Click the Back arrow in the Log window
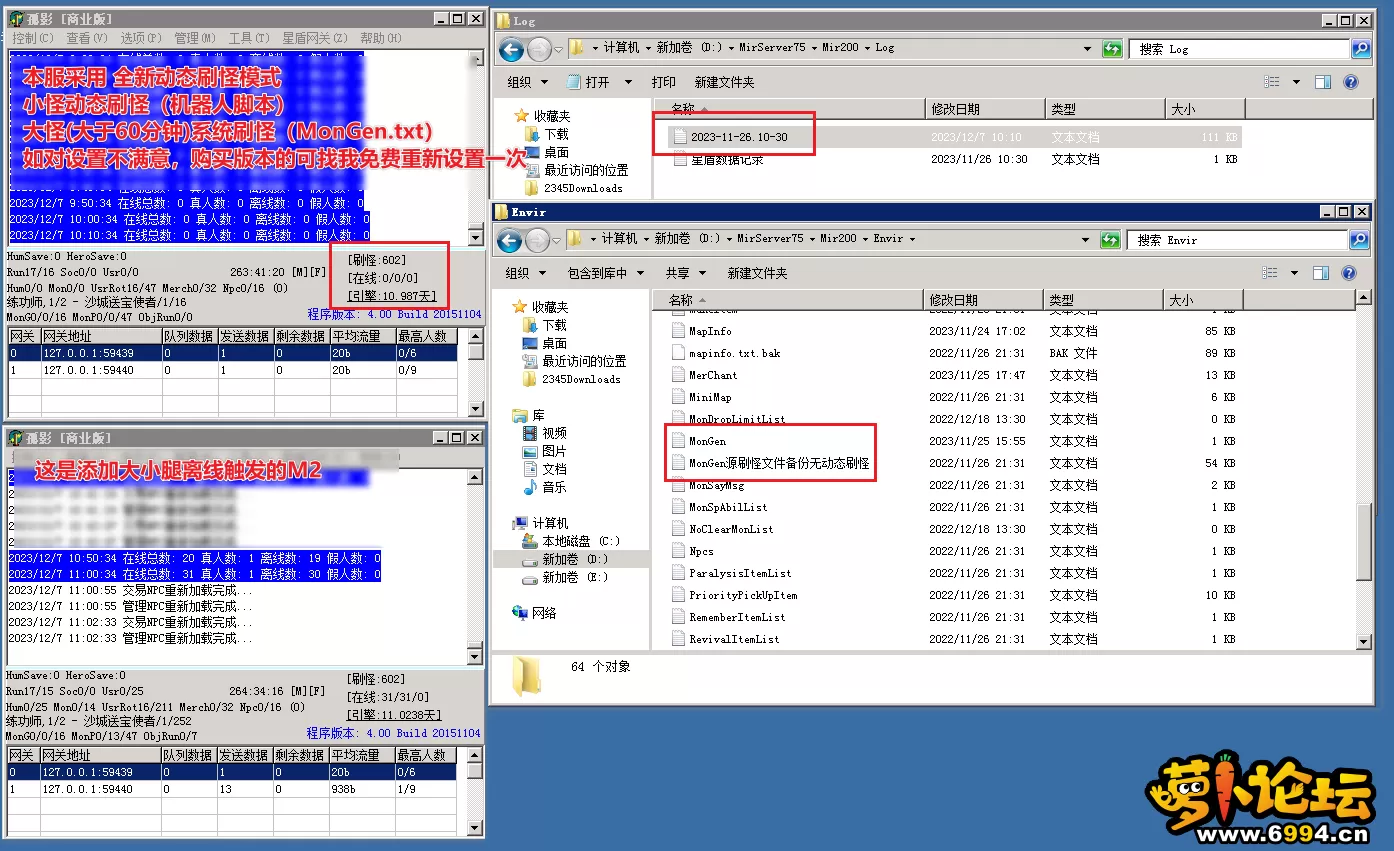Screen dimensions: 1394x851 point(511,49)
